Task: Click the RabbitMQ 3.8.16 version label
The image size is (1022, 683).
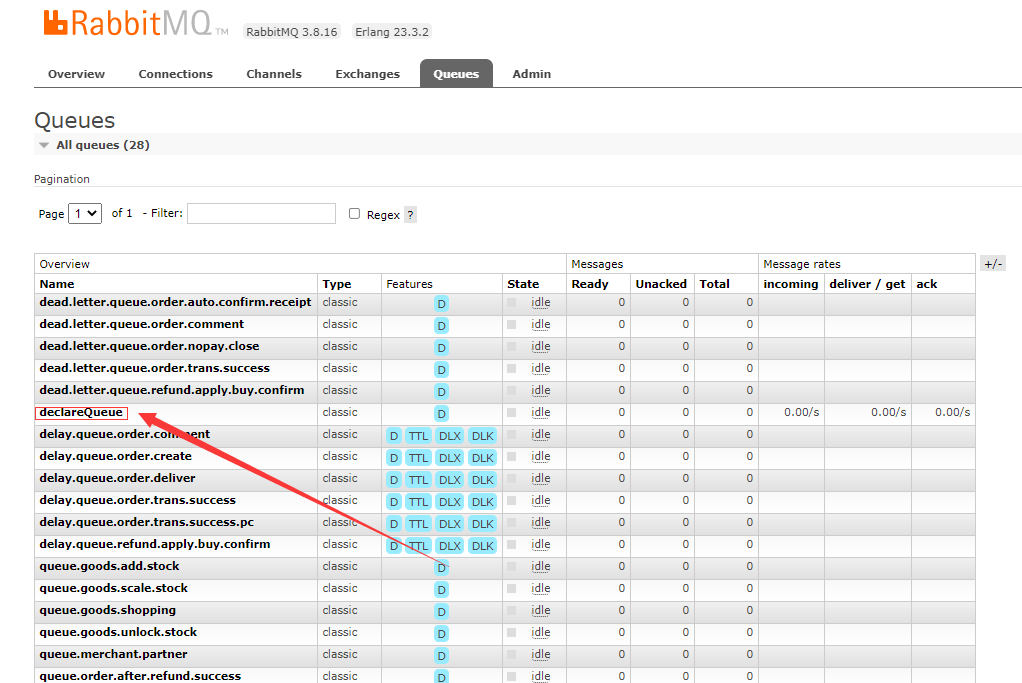Action: point(291,32)
